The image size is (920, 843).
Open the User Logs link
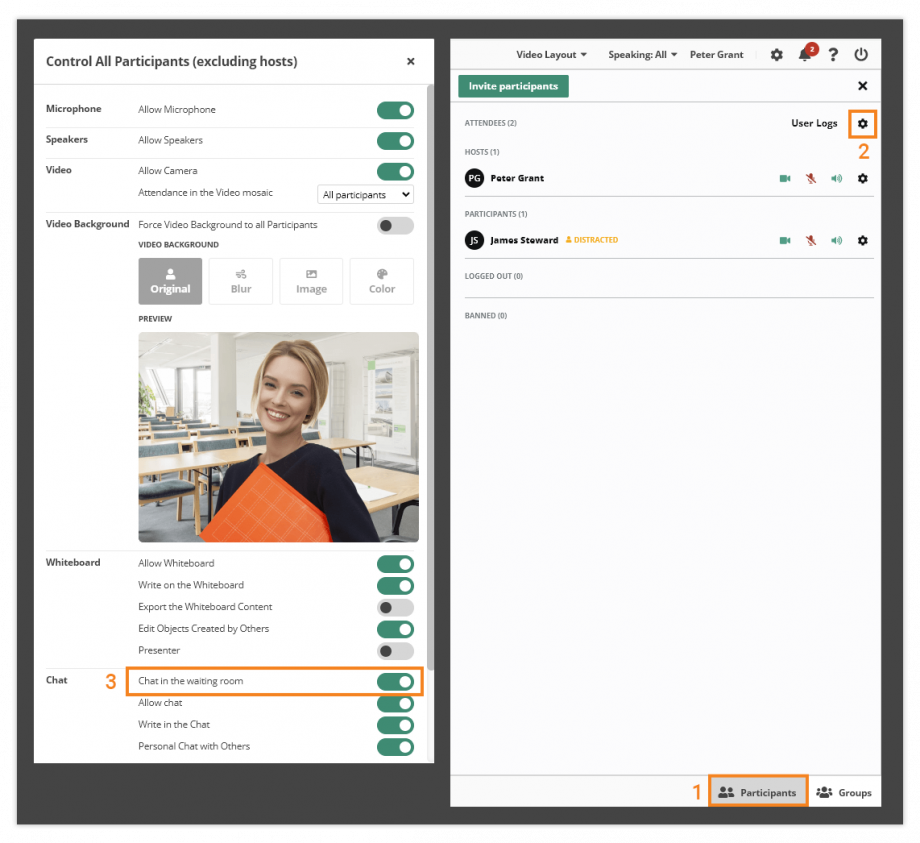[x=813, y=123]
